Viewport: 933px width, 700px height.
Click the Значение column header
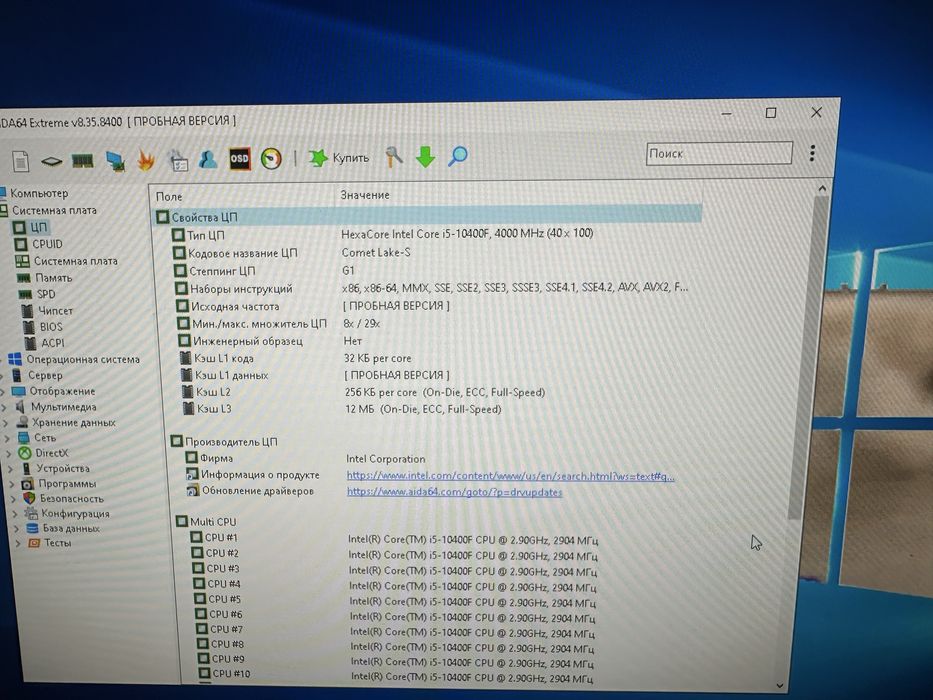pos(365,195)
